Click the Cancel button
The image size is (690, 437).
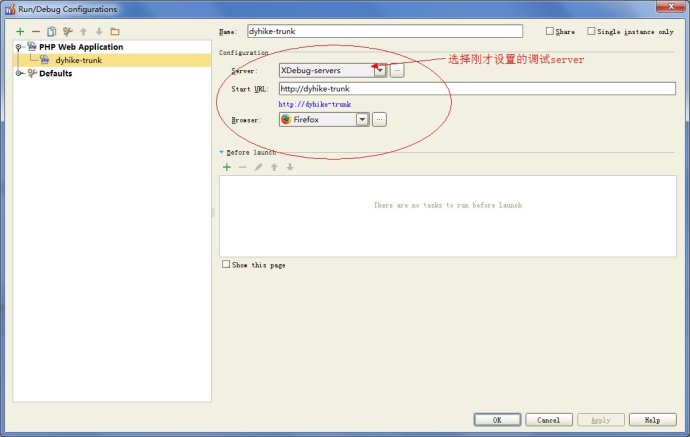(x=549, y=420)
